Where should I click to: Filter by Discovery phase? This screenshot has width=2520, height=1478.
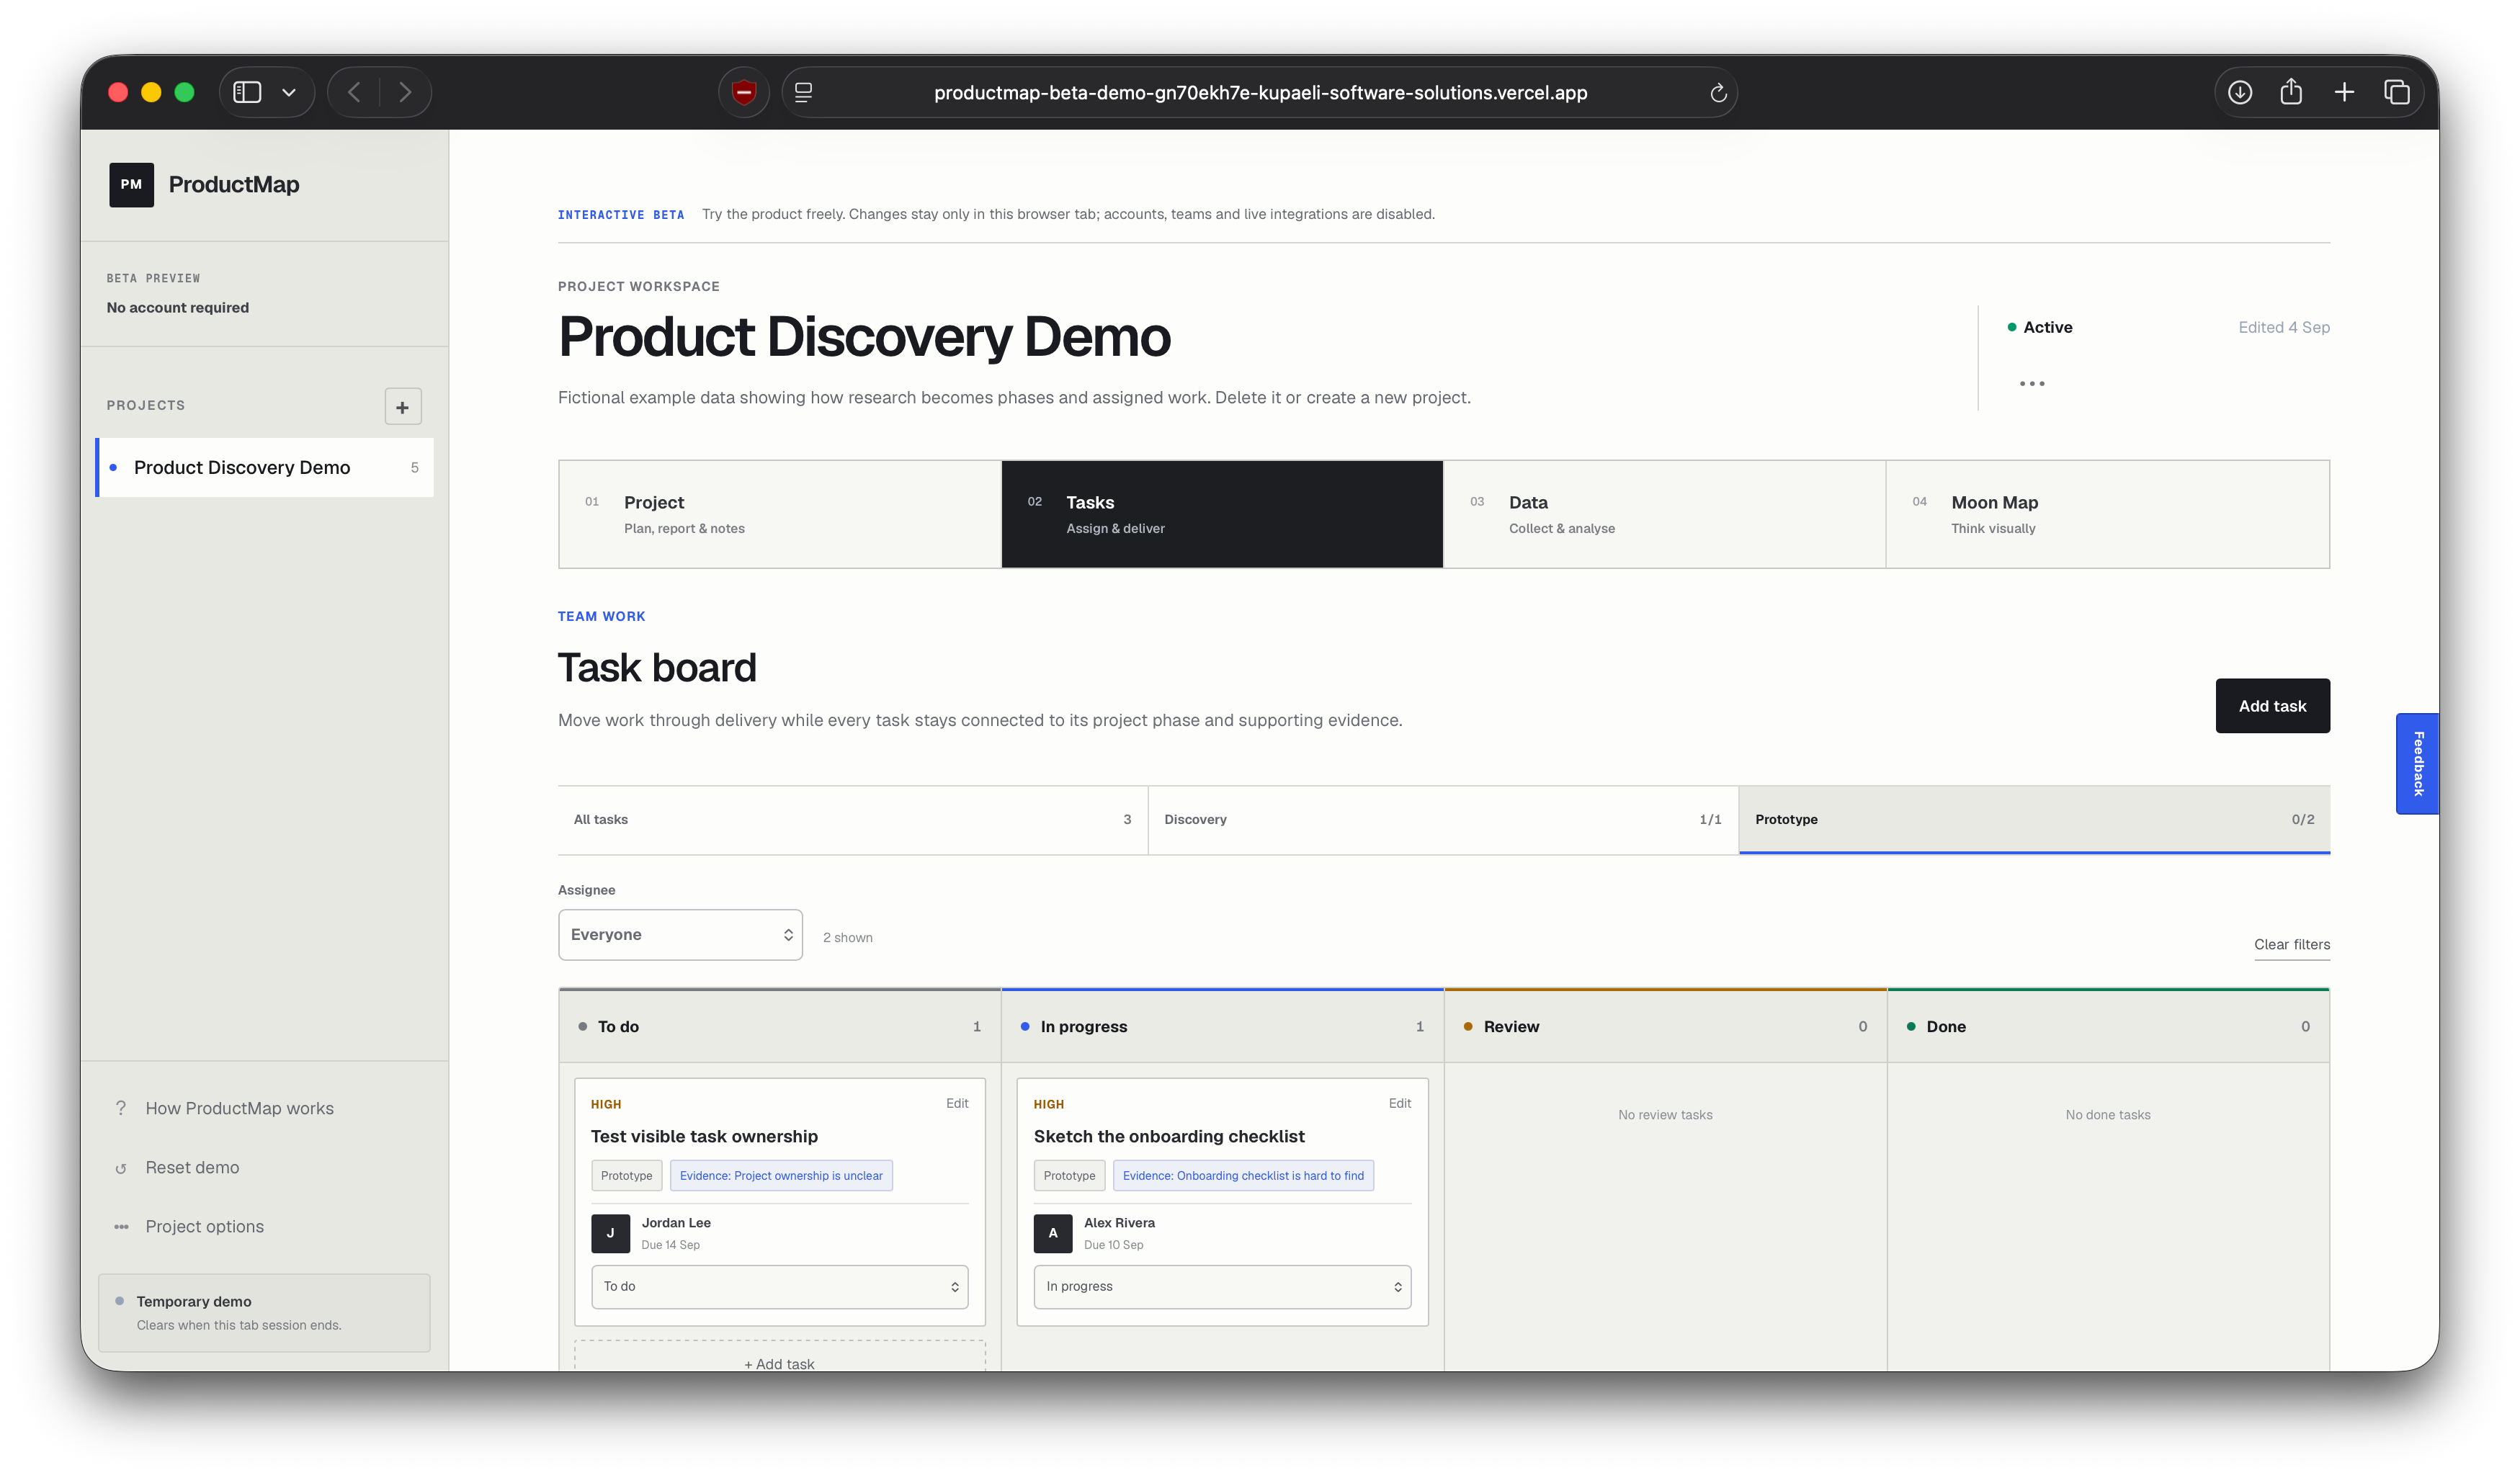click(1443, 820)
